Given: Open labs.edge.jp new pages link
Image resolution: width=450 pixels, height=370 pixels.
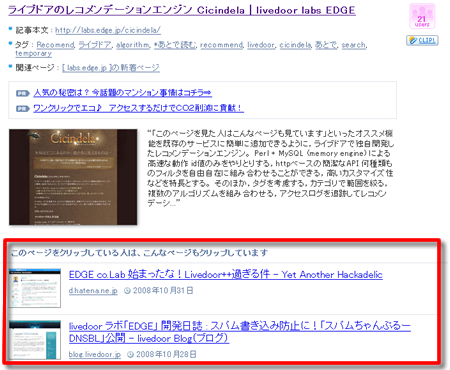Looking at the screenshot, I should 111,68.
